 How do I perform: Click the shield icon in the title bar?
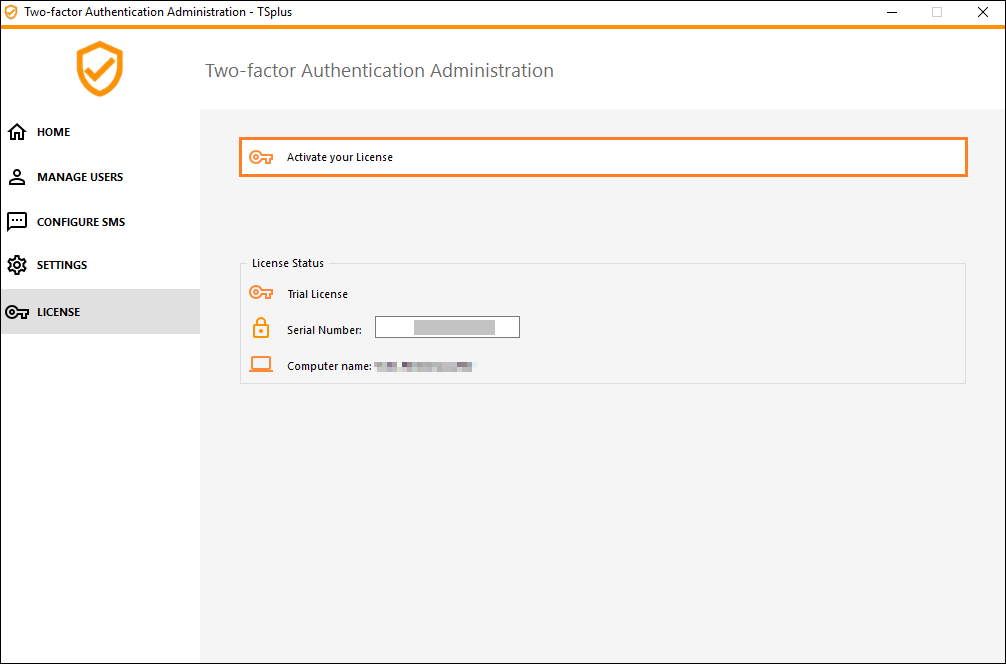[12, 11]
